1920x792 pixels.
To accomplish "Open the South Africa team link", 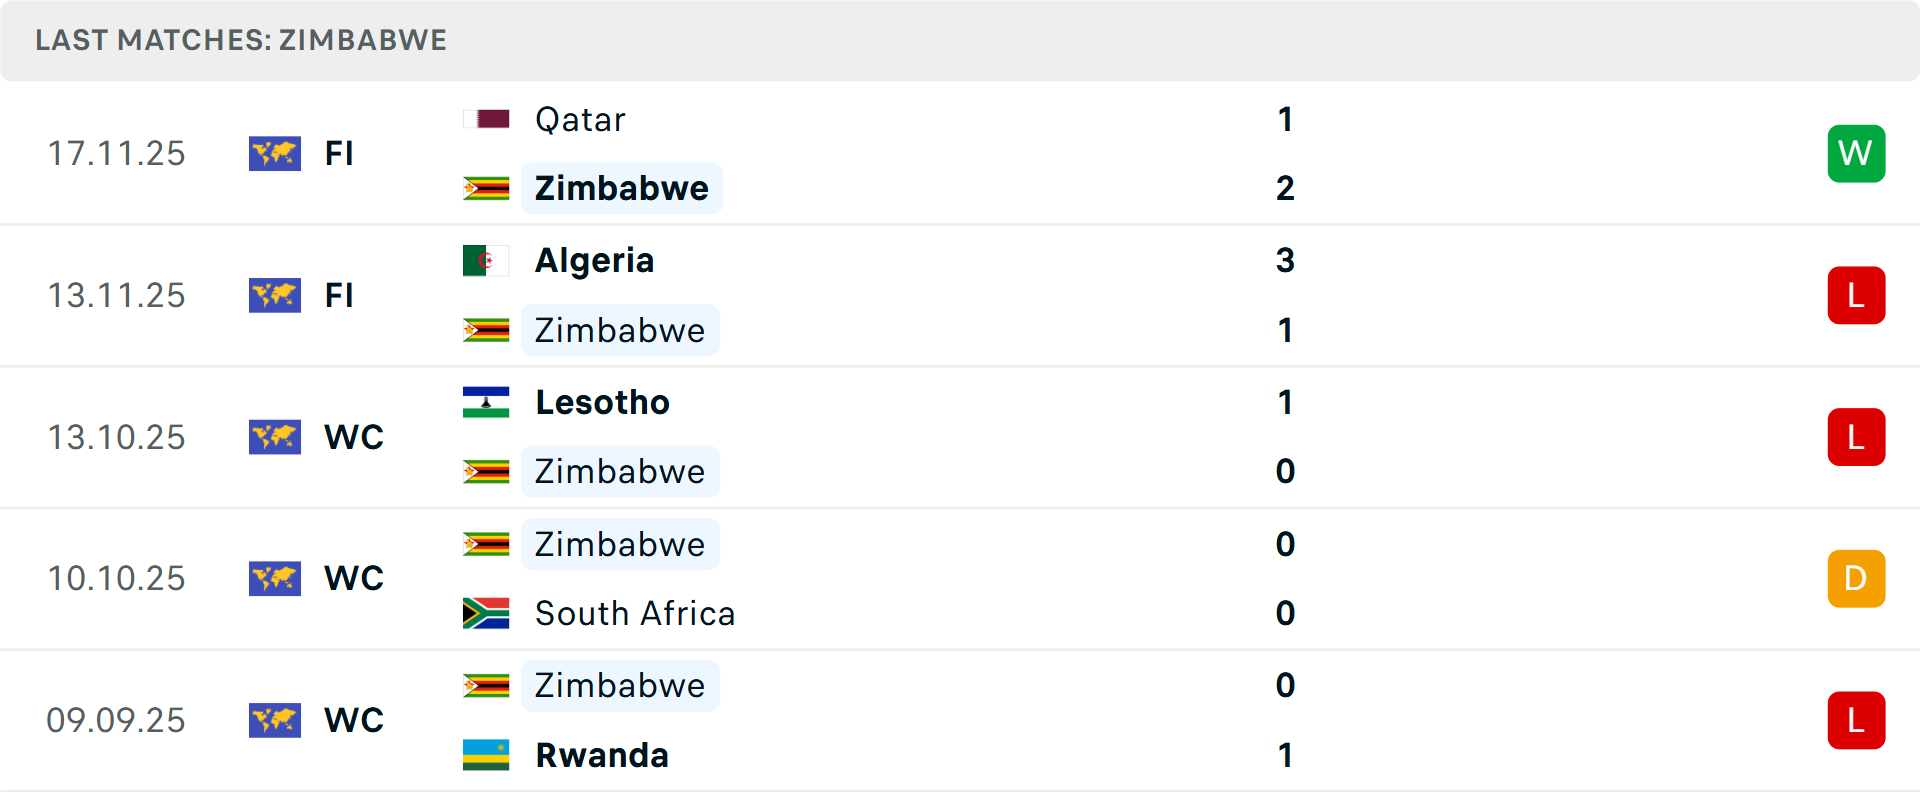I will tap(635, 613).
